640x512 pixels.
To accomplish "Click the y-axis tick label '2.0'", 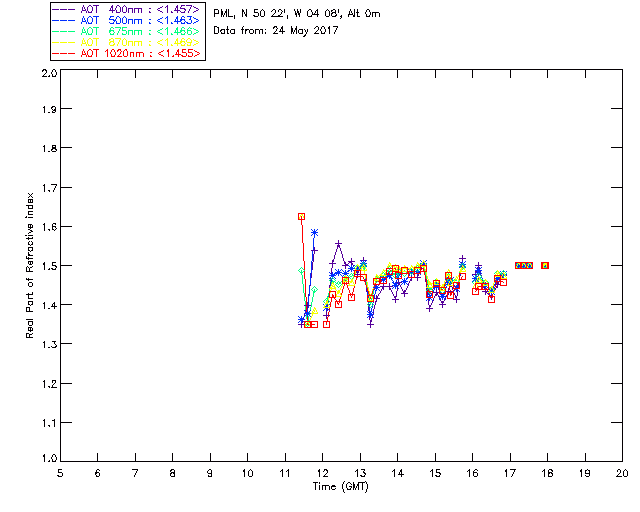I will click(x=49, y=74).
